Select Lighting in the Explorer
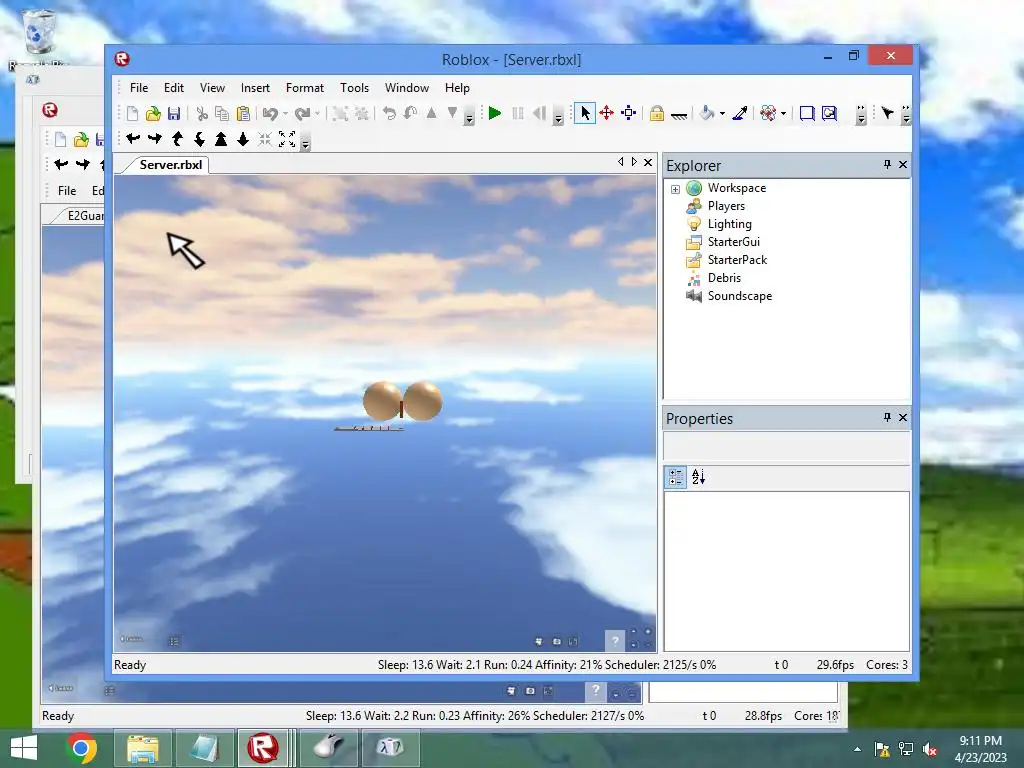 coord(729,224)
